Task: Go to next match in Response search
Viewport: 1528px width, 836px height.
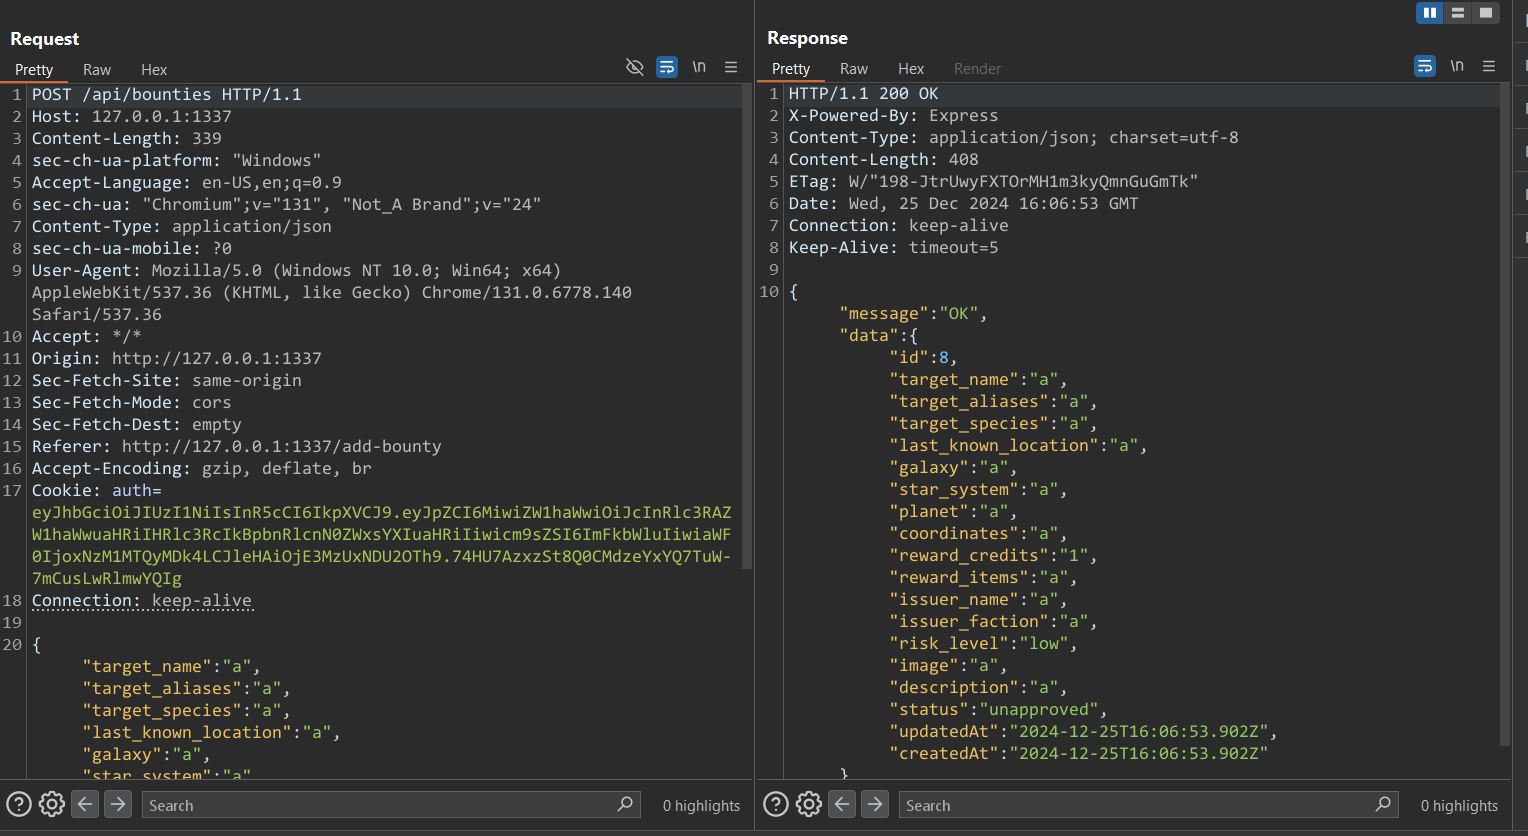Action: click(875, 804)
